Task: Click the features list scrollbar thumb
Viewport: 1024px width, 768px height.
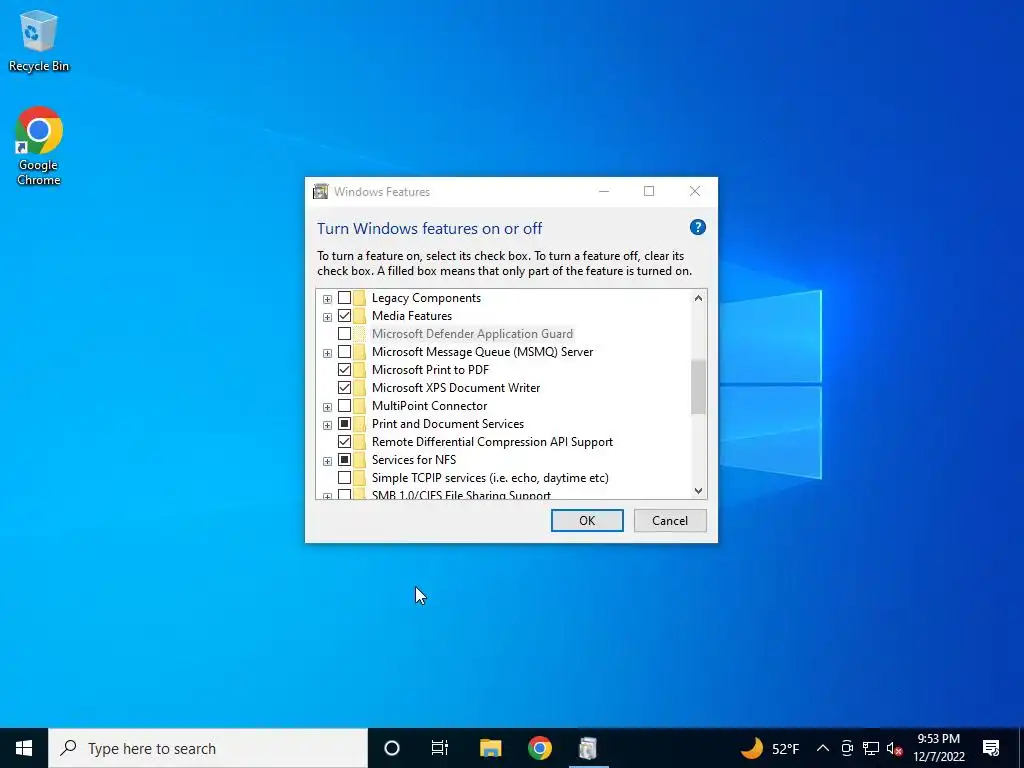Action: point(698,387)
